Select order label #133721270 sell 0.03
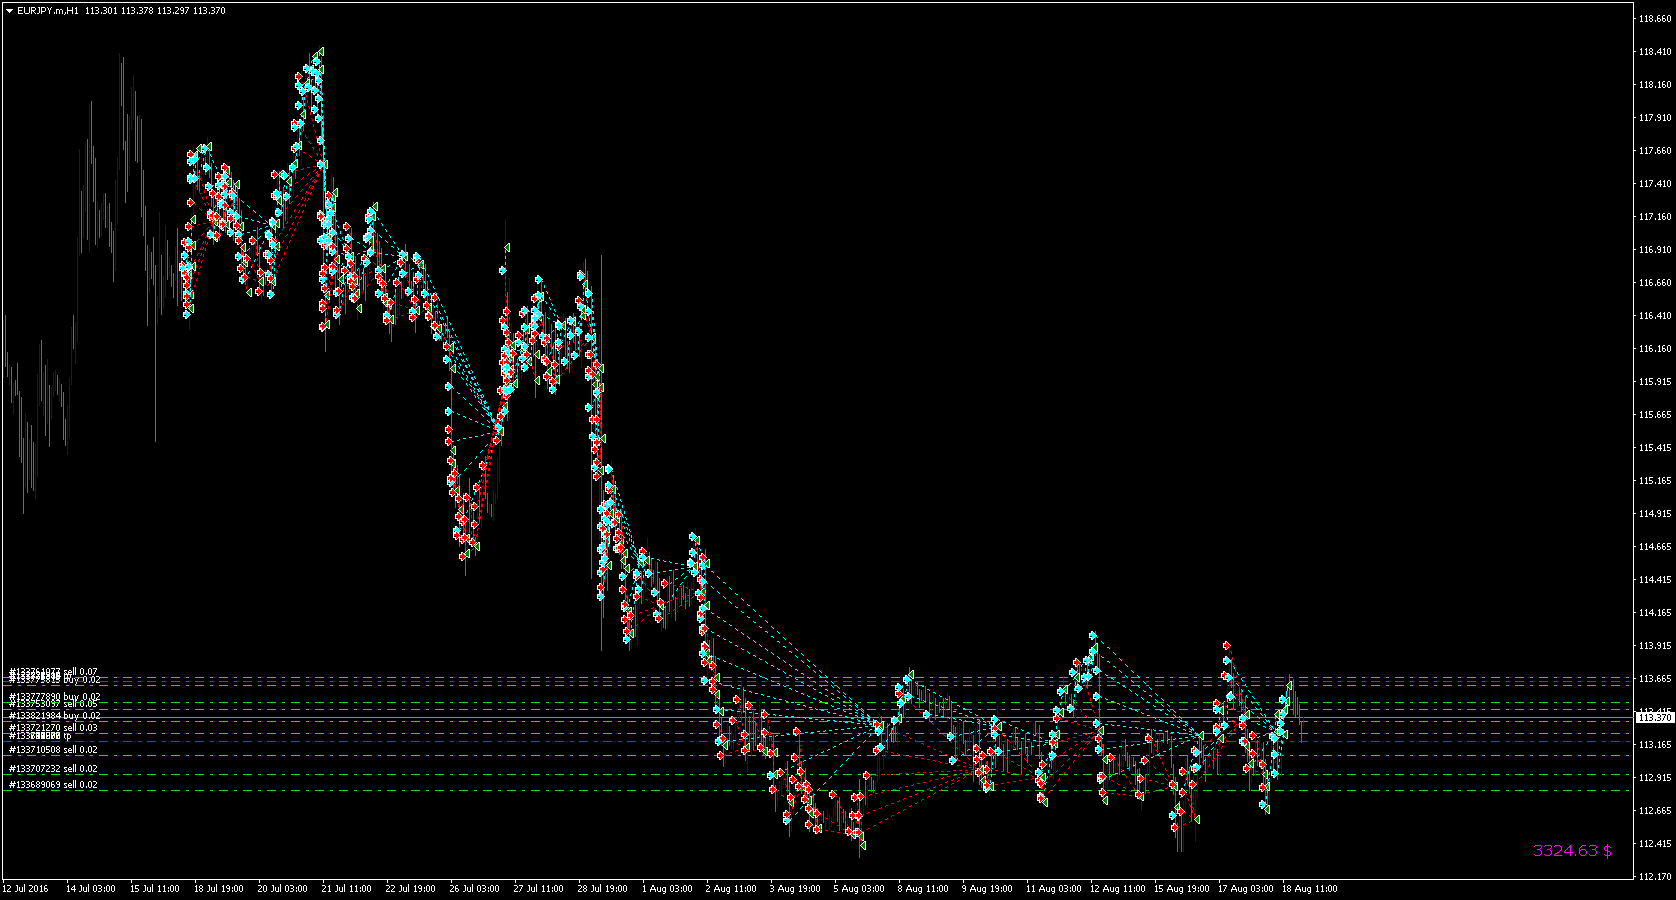The height and width of the screenshot is (900, 1676). [53, 728]
